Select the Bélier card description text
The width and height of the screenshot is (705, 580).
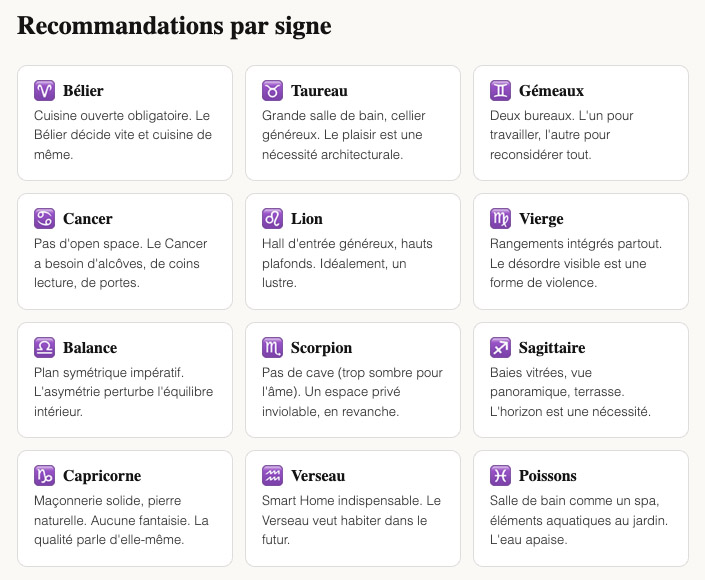124,135
